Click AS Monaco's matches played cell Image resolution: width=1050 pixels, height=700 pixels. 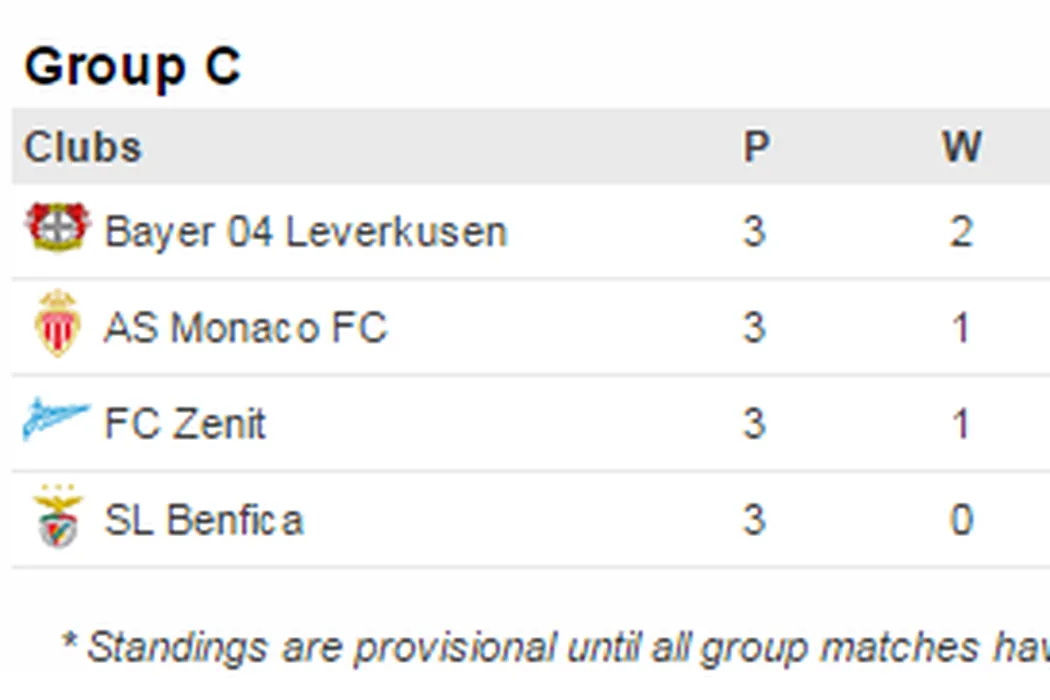click(x=755, y=328)
